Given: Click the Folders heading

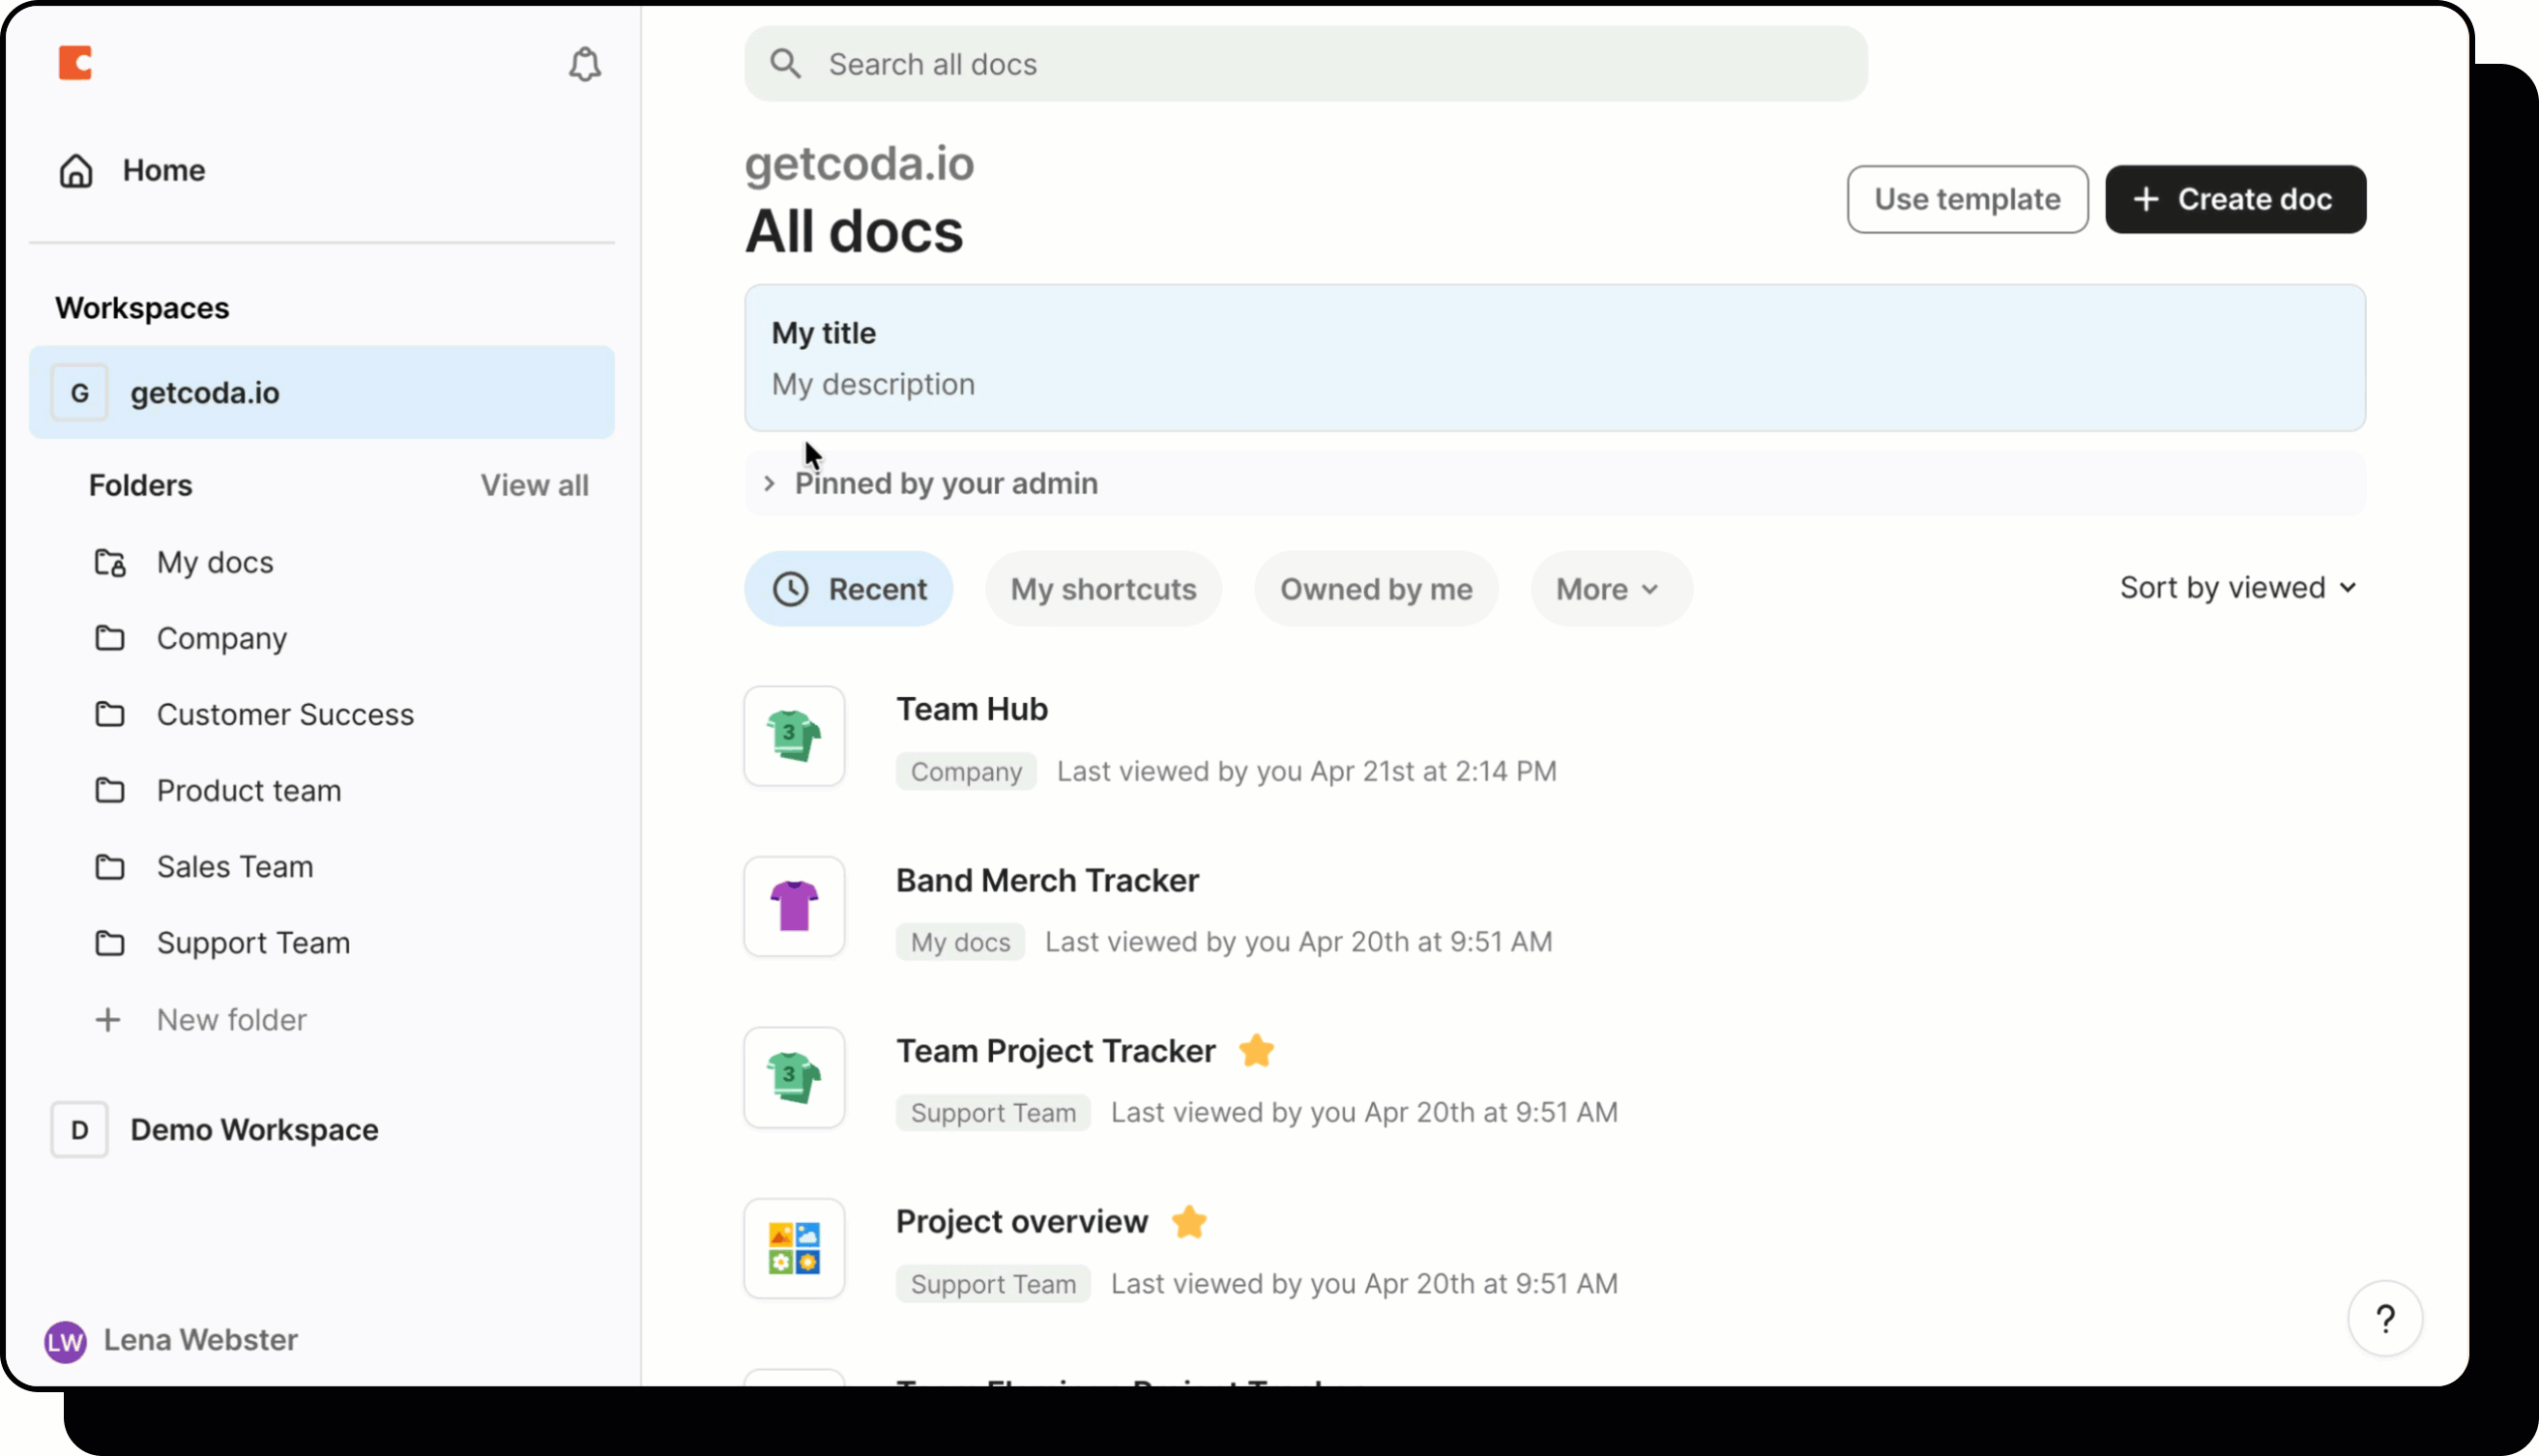Looking at the screenshot, I should click(x=140, y=486).
